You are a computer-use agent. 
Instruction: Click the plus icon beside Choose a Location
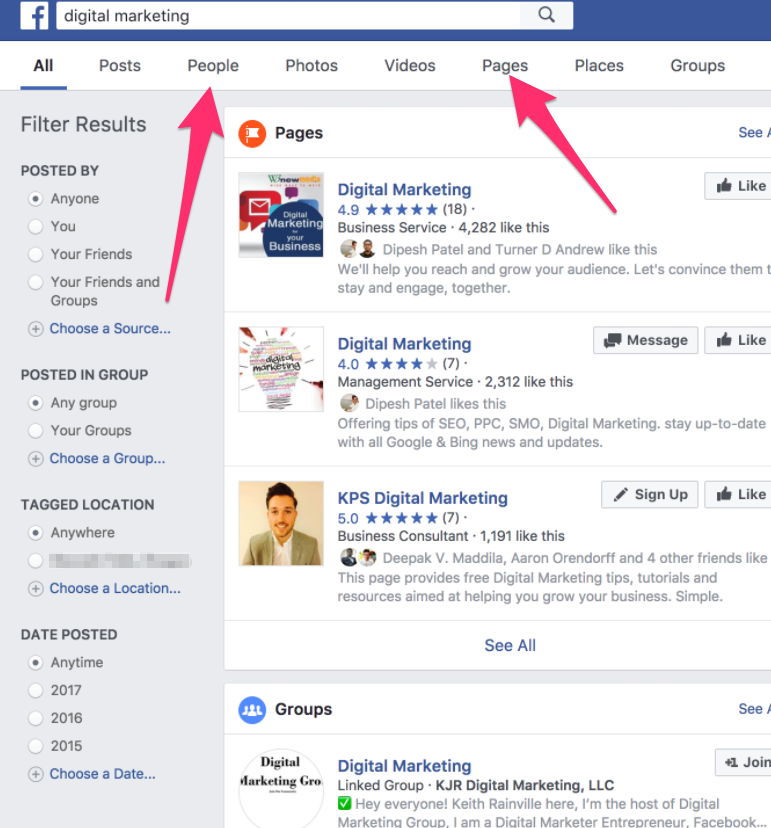(35, 589)
